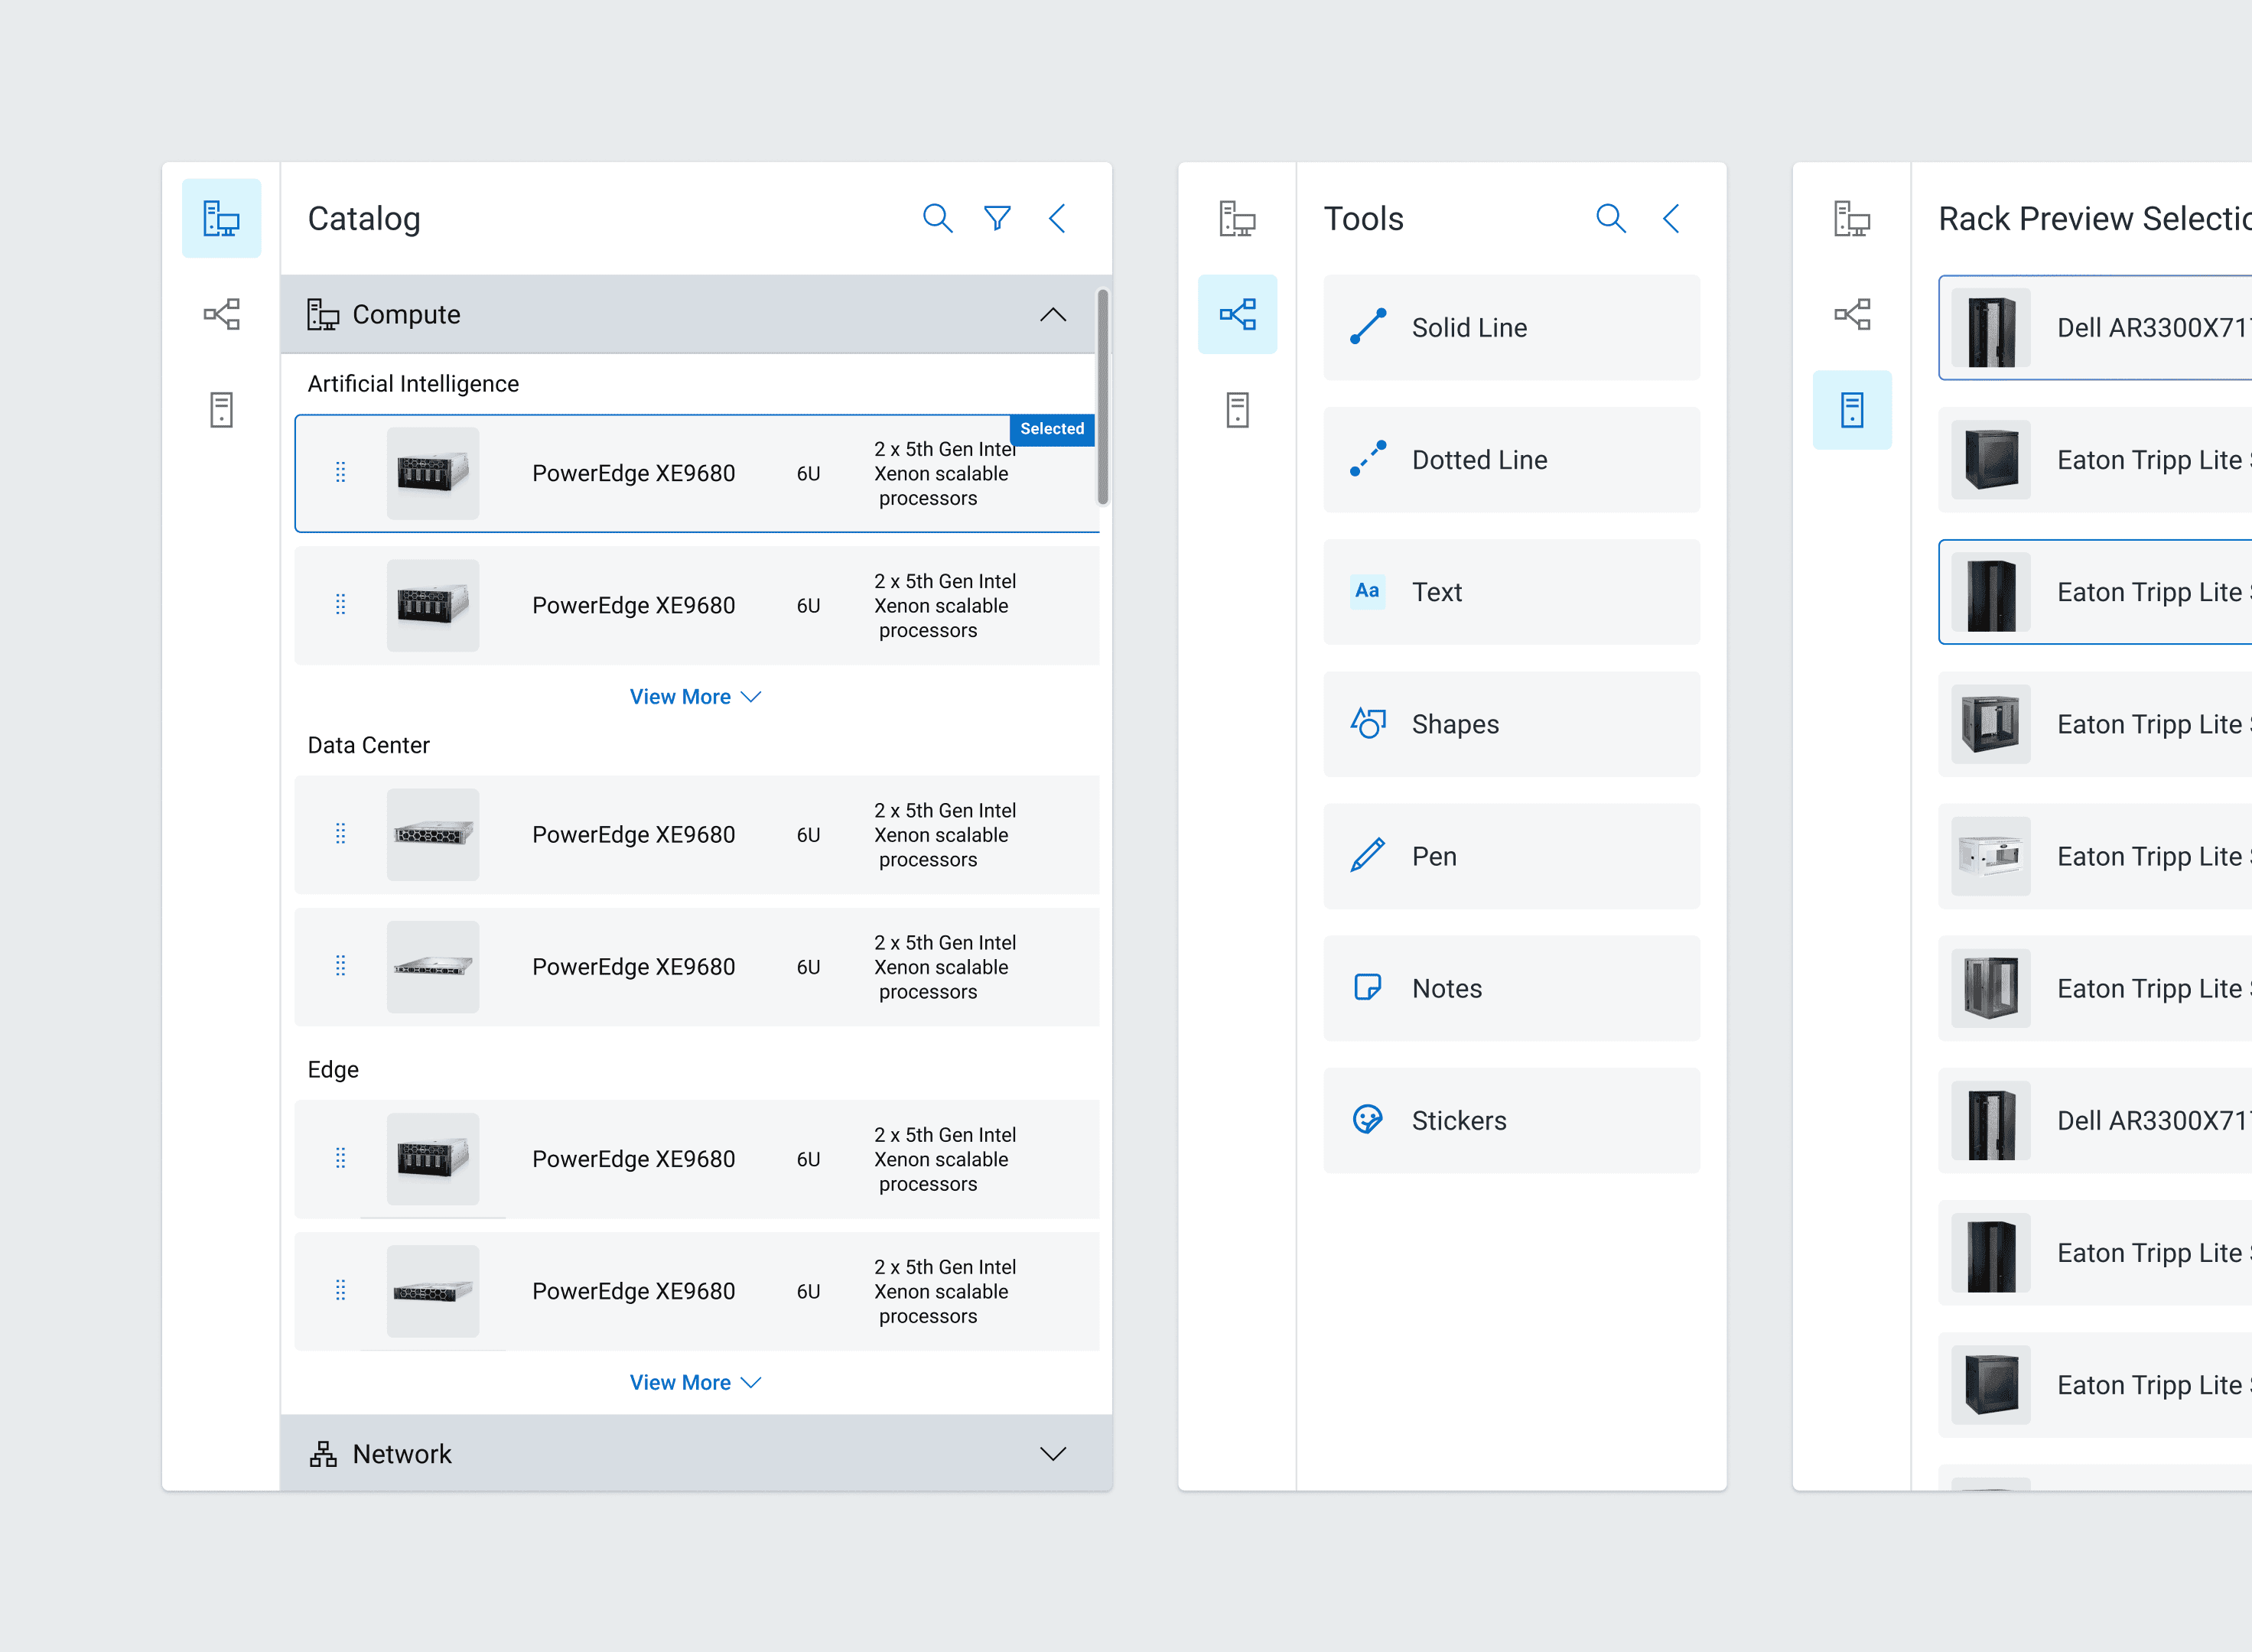Viewport: 2252px width, 1652px height.
Task: Collapse the Catalog panel with back chevron
Action: [x=1057, y=218]
